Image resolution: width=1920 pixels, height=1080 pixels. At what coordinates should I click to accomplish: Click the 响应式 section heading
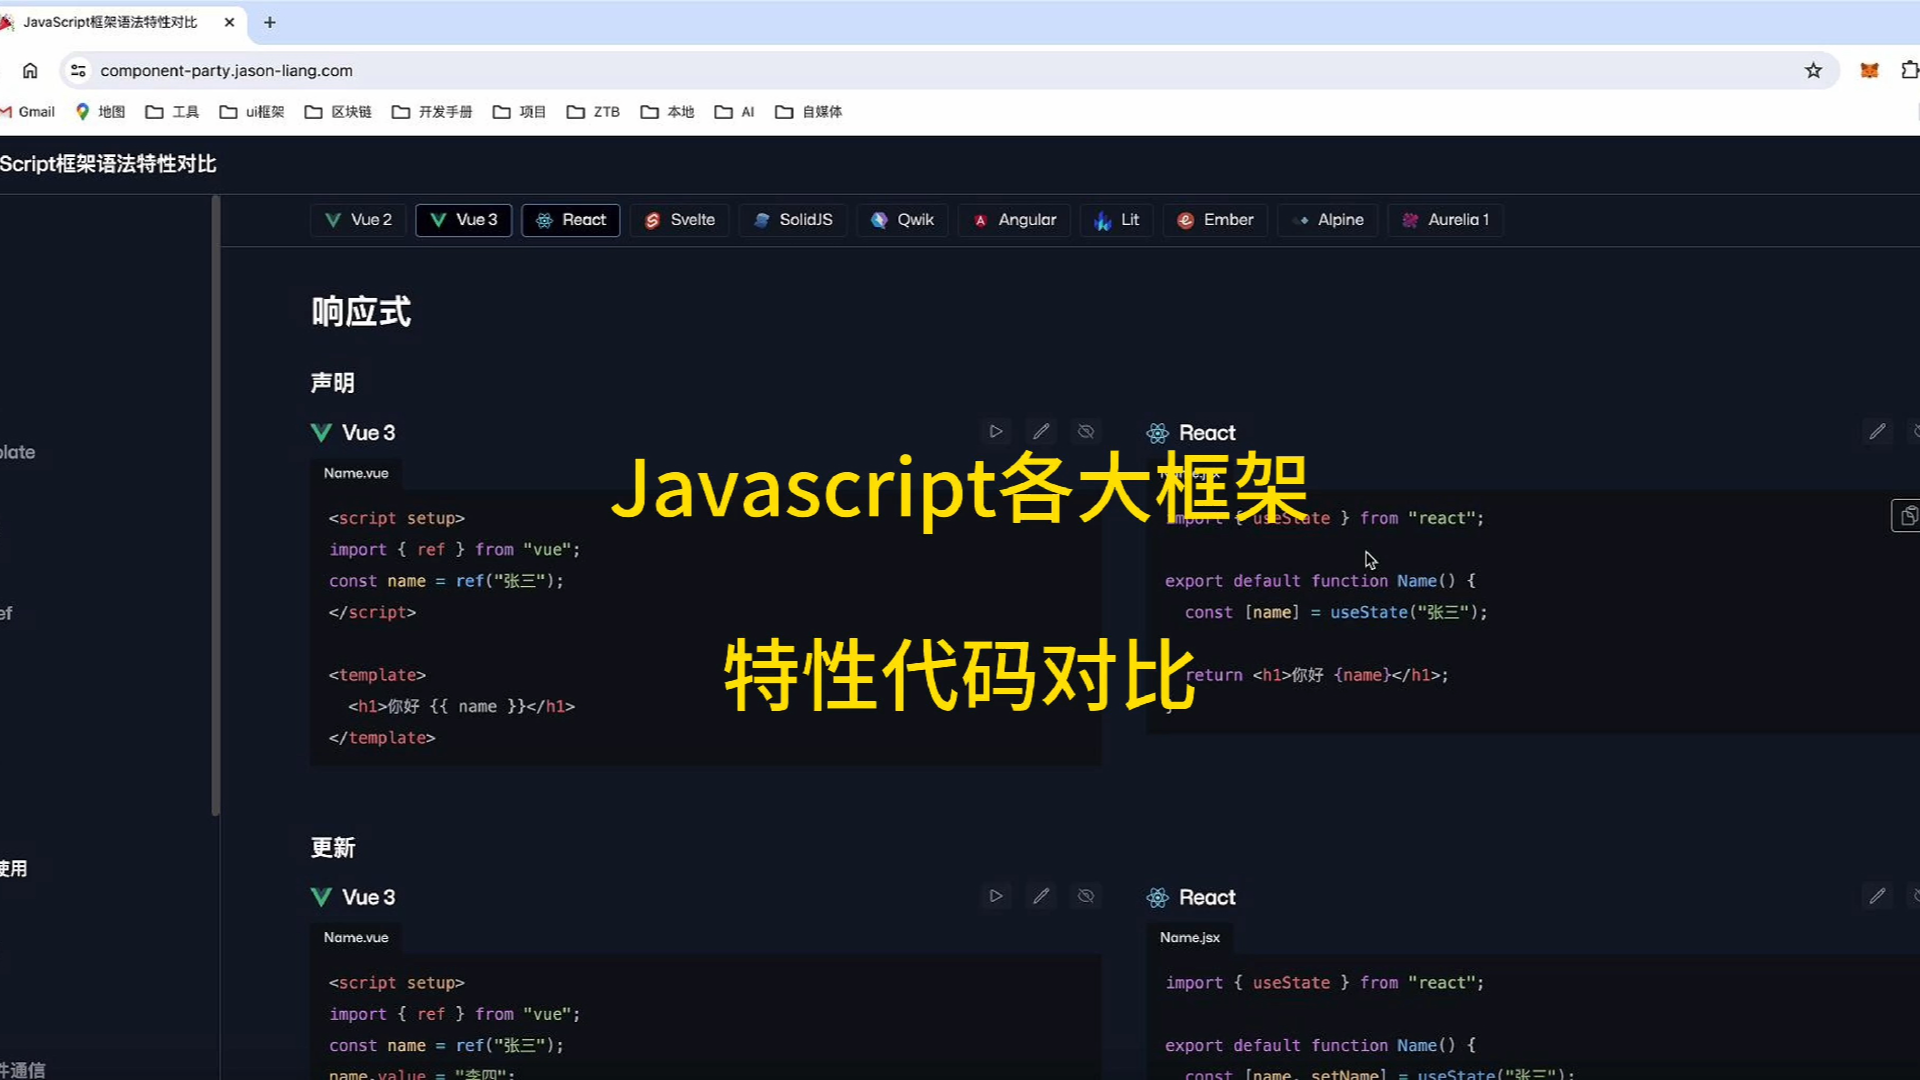[361, 312]
